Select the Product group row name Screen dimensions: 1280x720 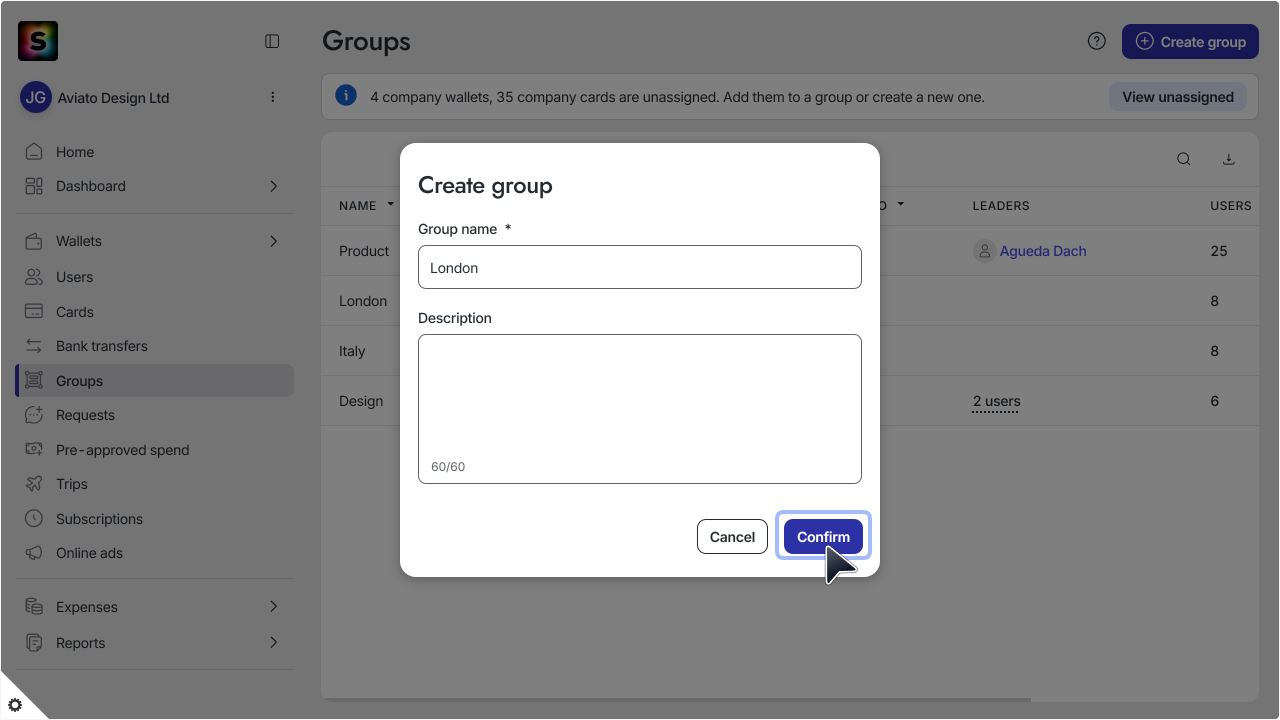coord(364,251)
